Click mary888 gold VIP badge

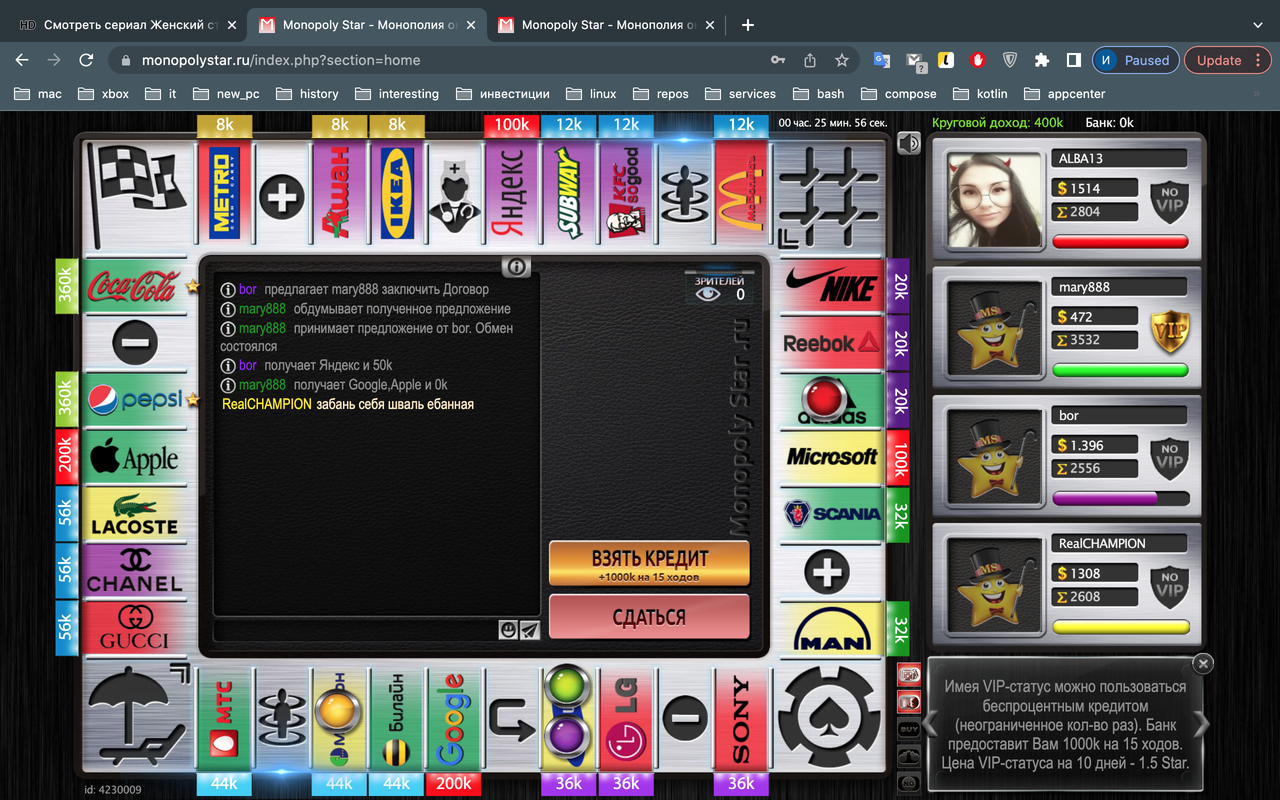pos(1169,330)
